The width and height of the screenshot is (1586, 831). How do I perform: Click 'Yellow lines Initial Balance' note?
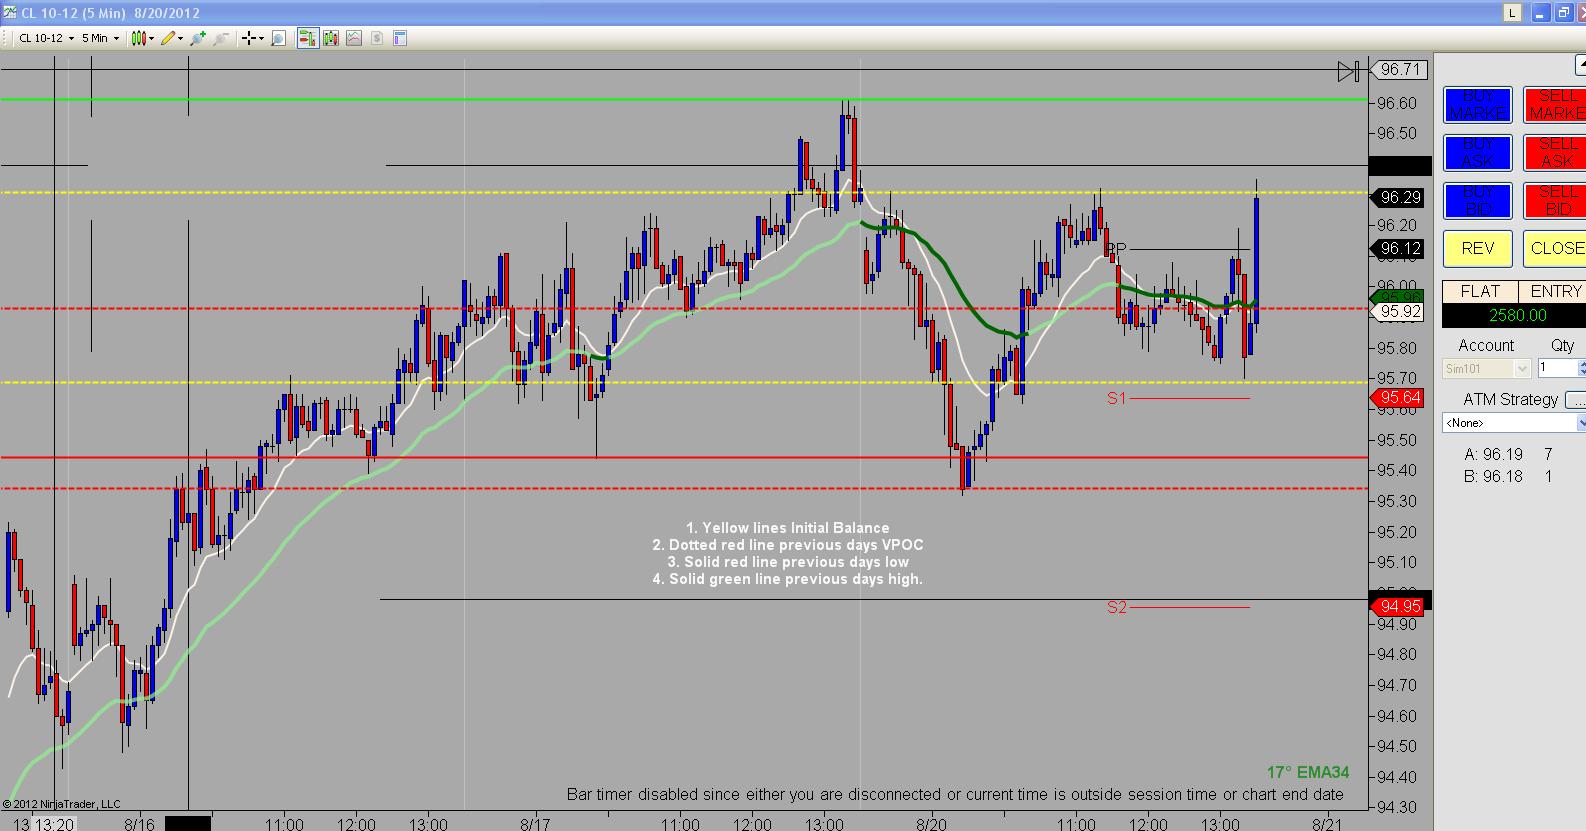tap(787, 528)
